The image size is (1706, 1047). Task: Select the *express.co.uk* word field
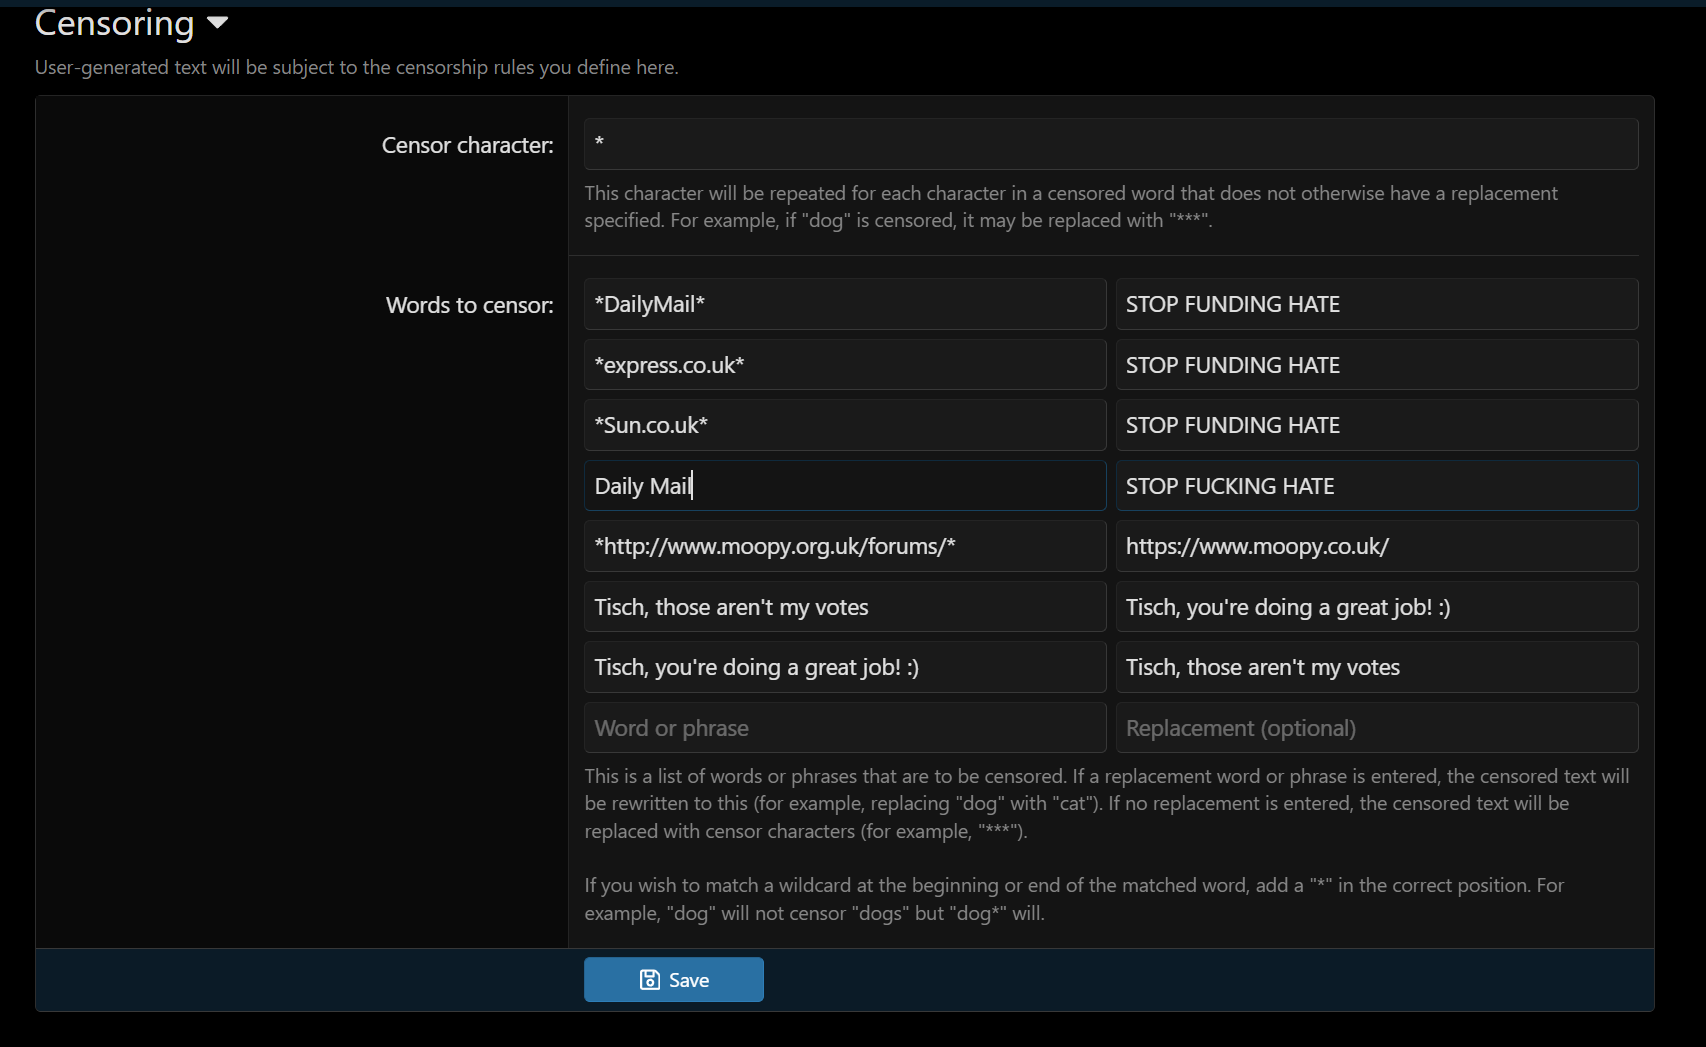[x=845, y=365]
